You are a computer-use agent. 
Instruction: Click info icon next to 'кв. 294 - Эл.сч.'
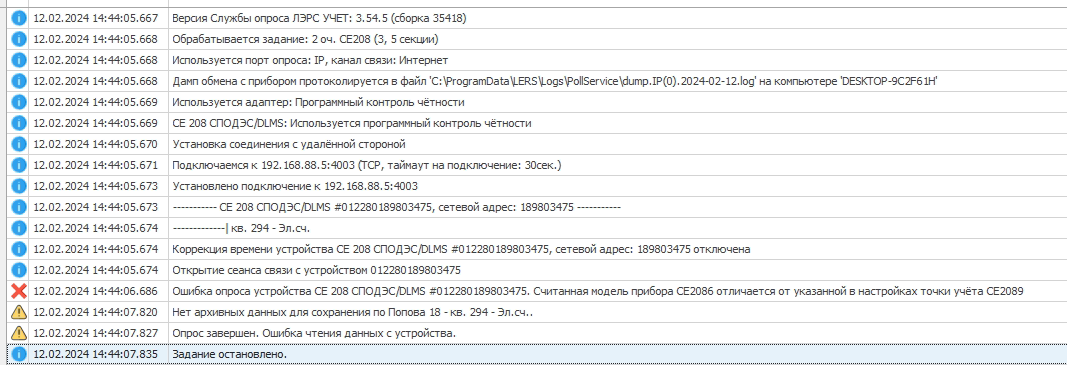(x=19, y=228)
